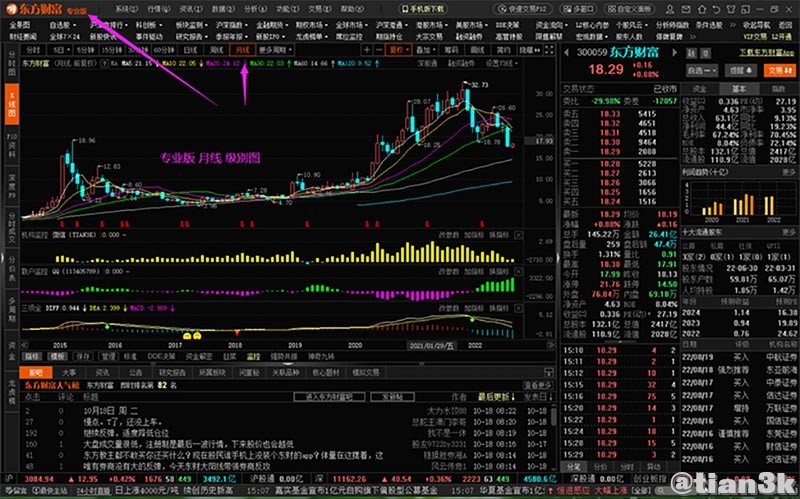Screen dimensions: 800x499
Task: Open the 多周期 sidebar item
Action: click(12, 310)
